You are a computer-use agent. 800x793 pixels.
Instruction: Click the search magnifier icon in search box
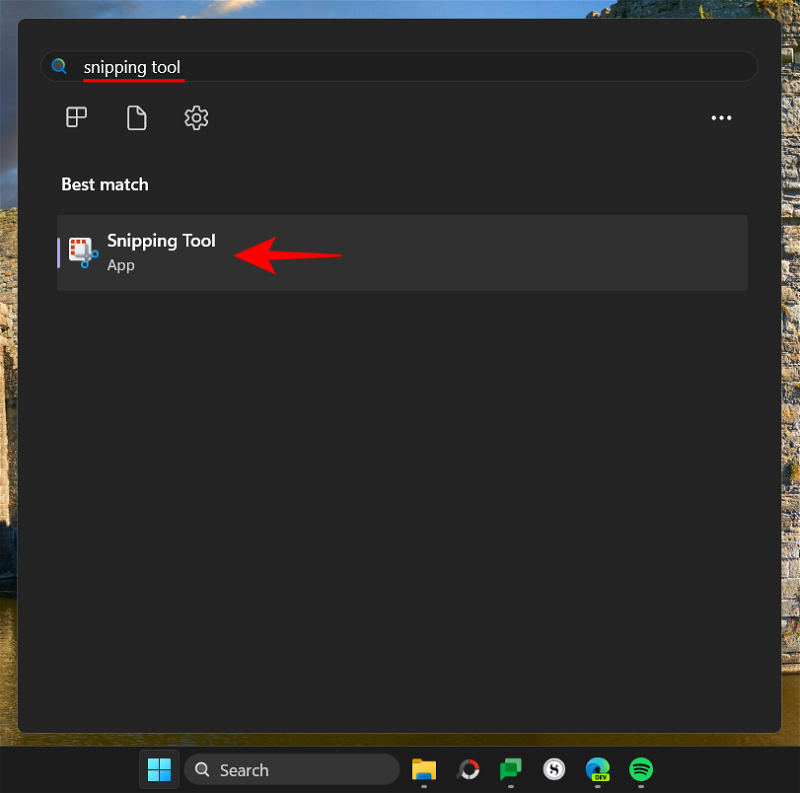[x=59, y=66]
